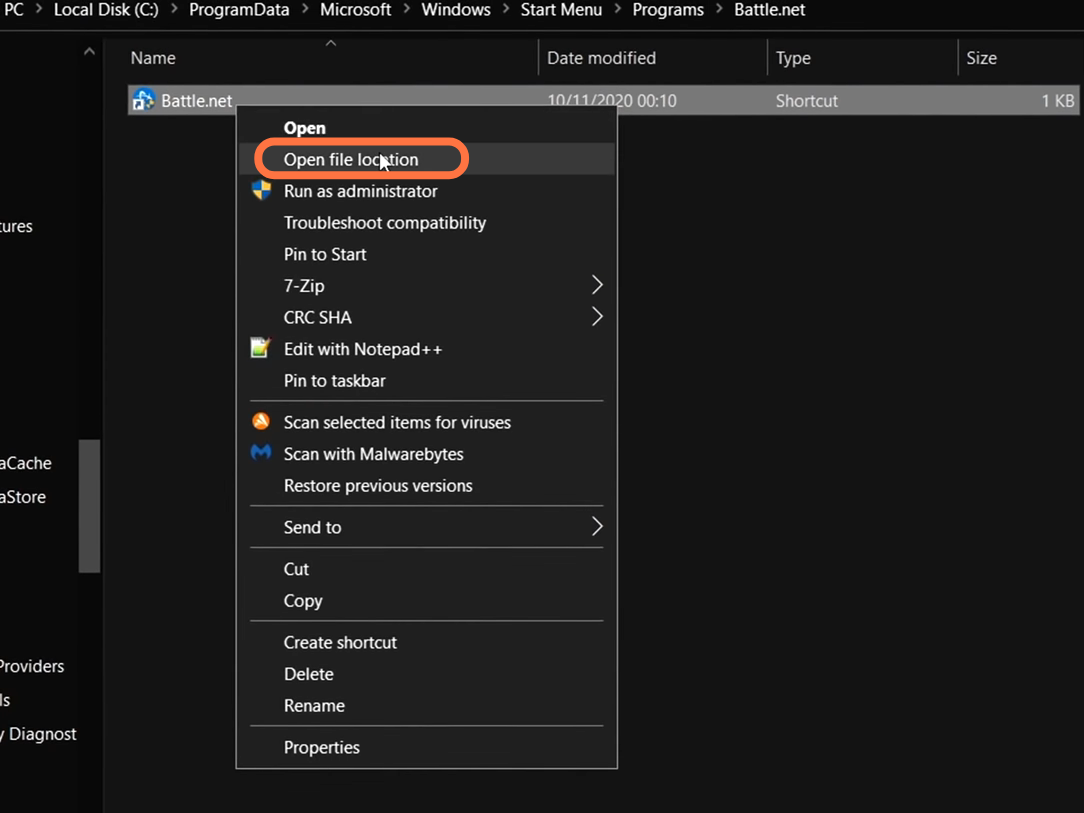Viewport: 1084px width, 813px height.
Task: Click the Battle.net shortcut icon
Action: tap(143, 100)
